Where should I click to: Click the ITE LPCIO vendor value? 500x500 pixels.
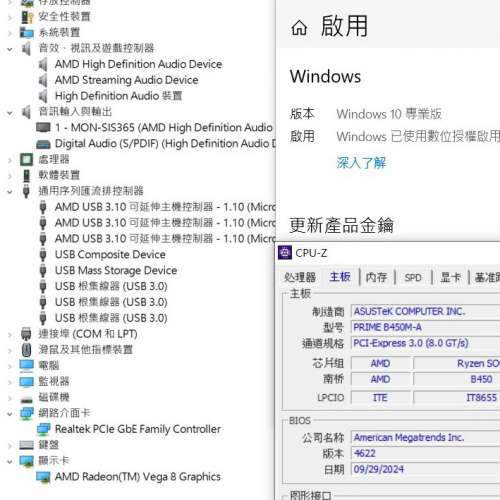(x=380, y=397)
